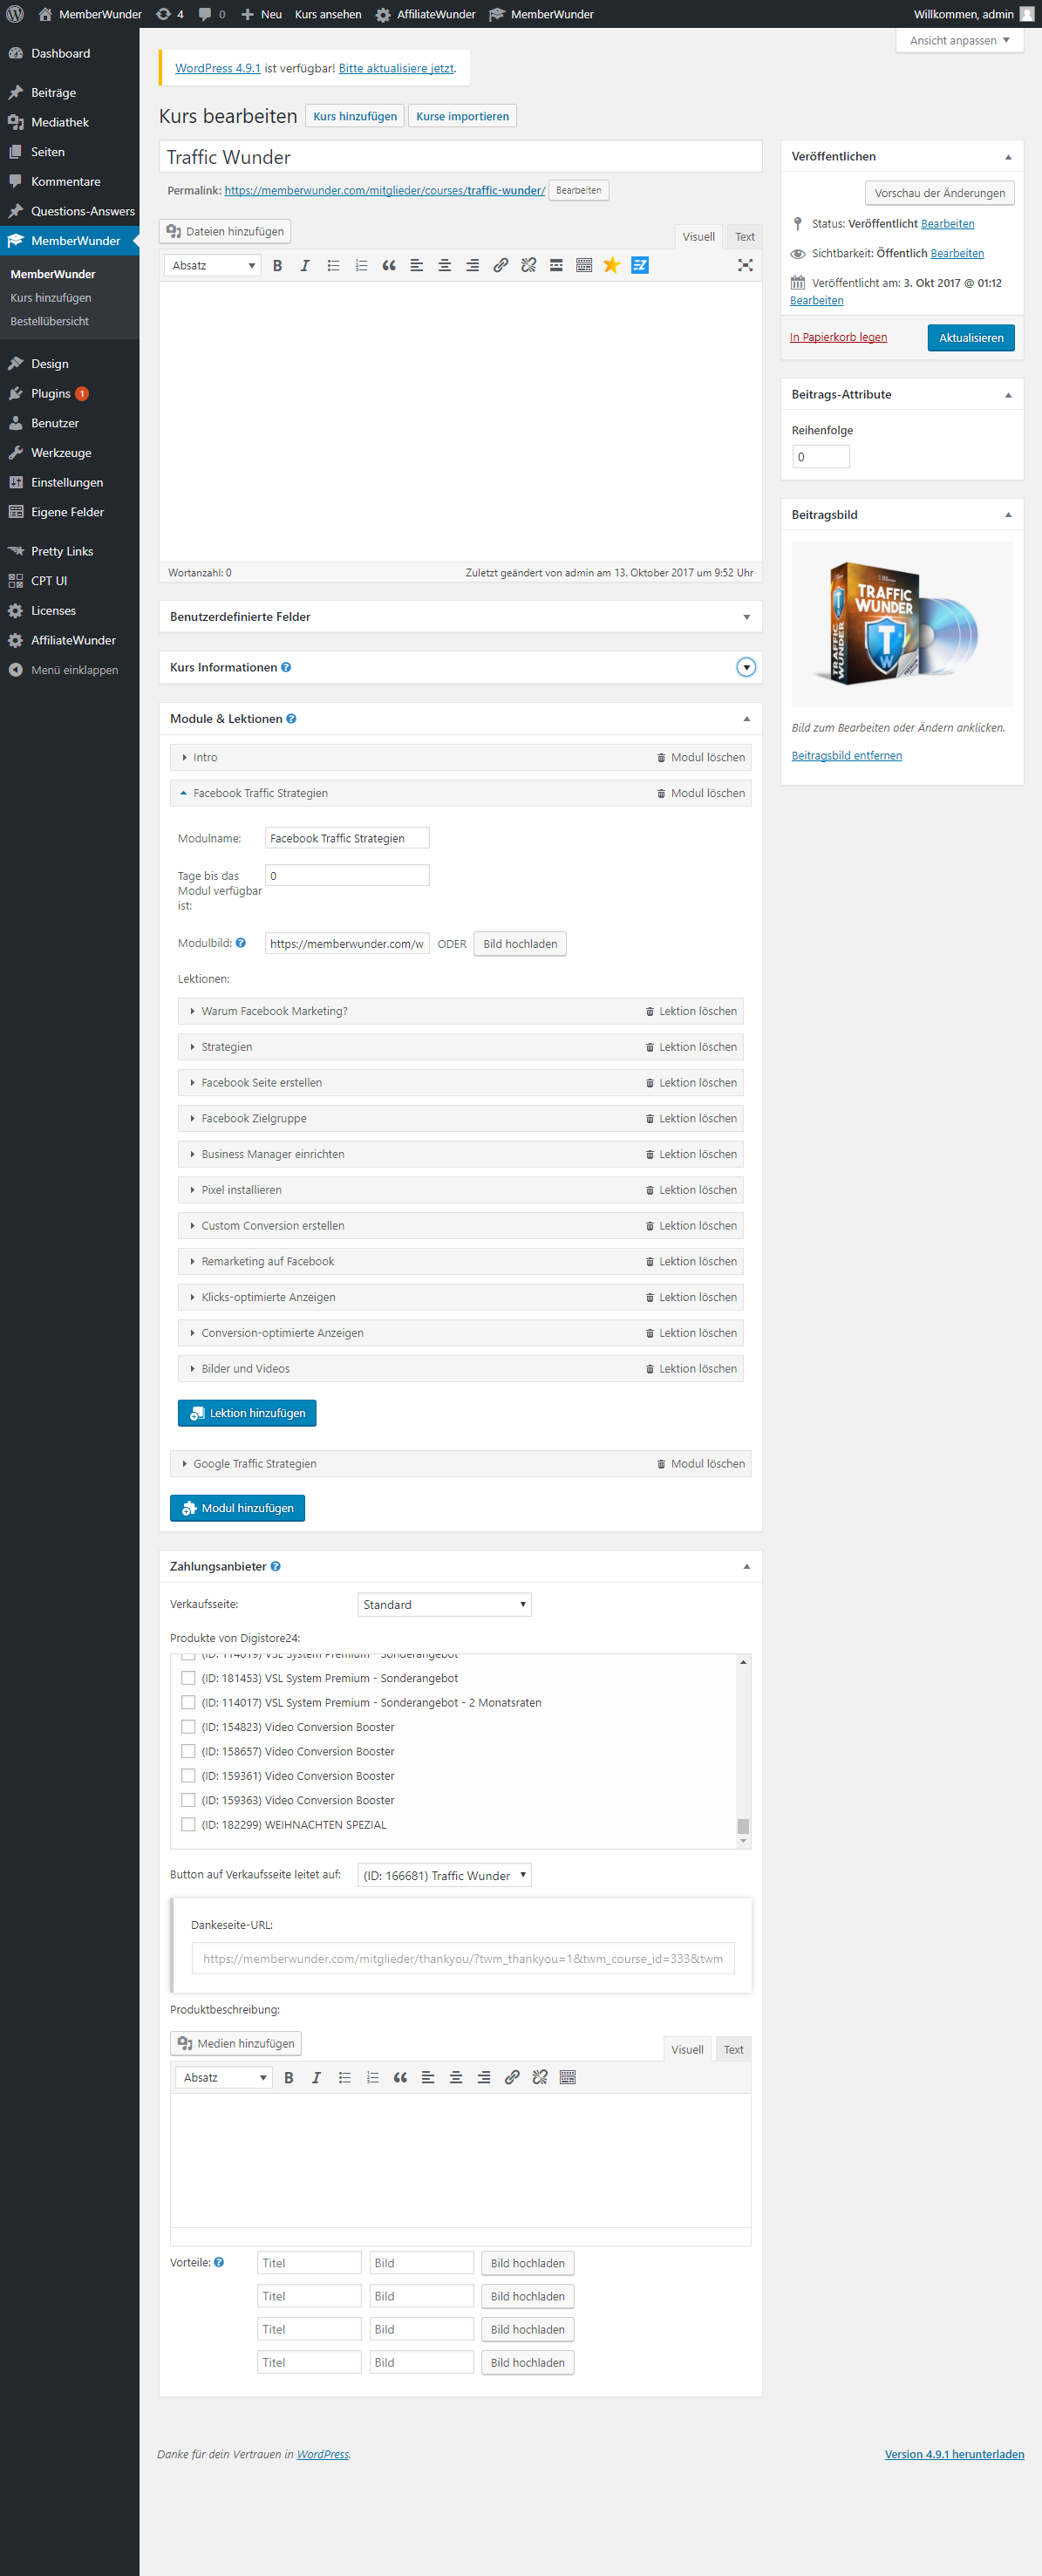Insert link using main editor toolbar
This screenshot has height=2576, width=1042.
(501, 265)
